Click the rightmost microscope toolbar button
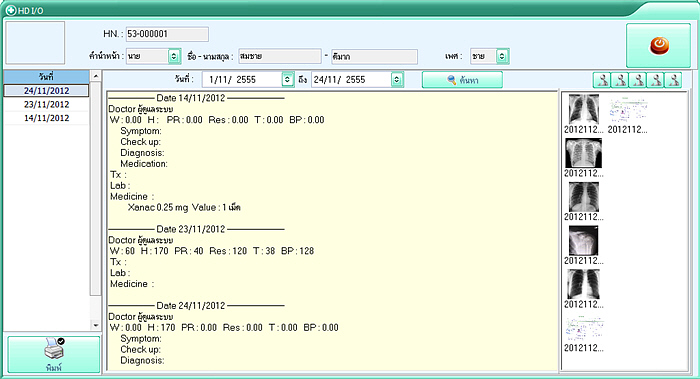 (673, 80)
